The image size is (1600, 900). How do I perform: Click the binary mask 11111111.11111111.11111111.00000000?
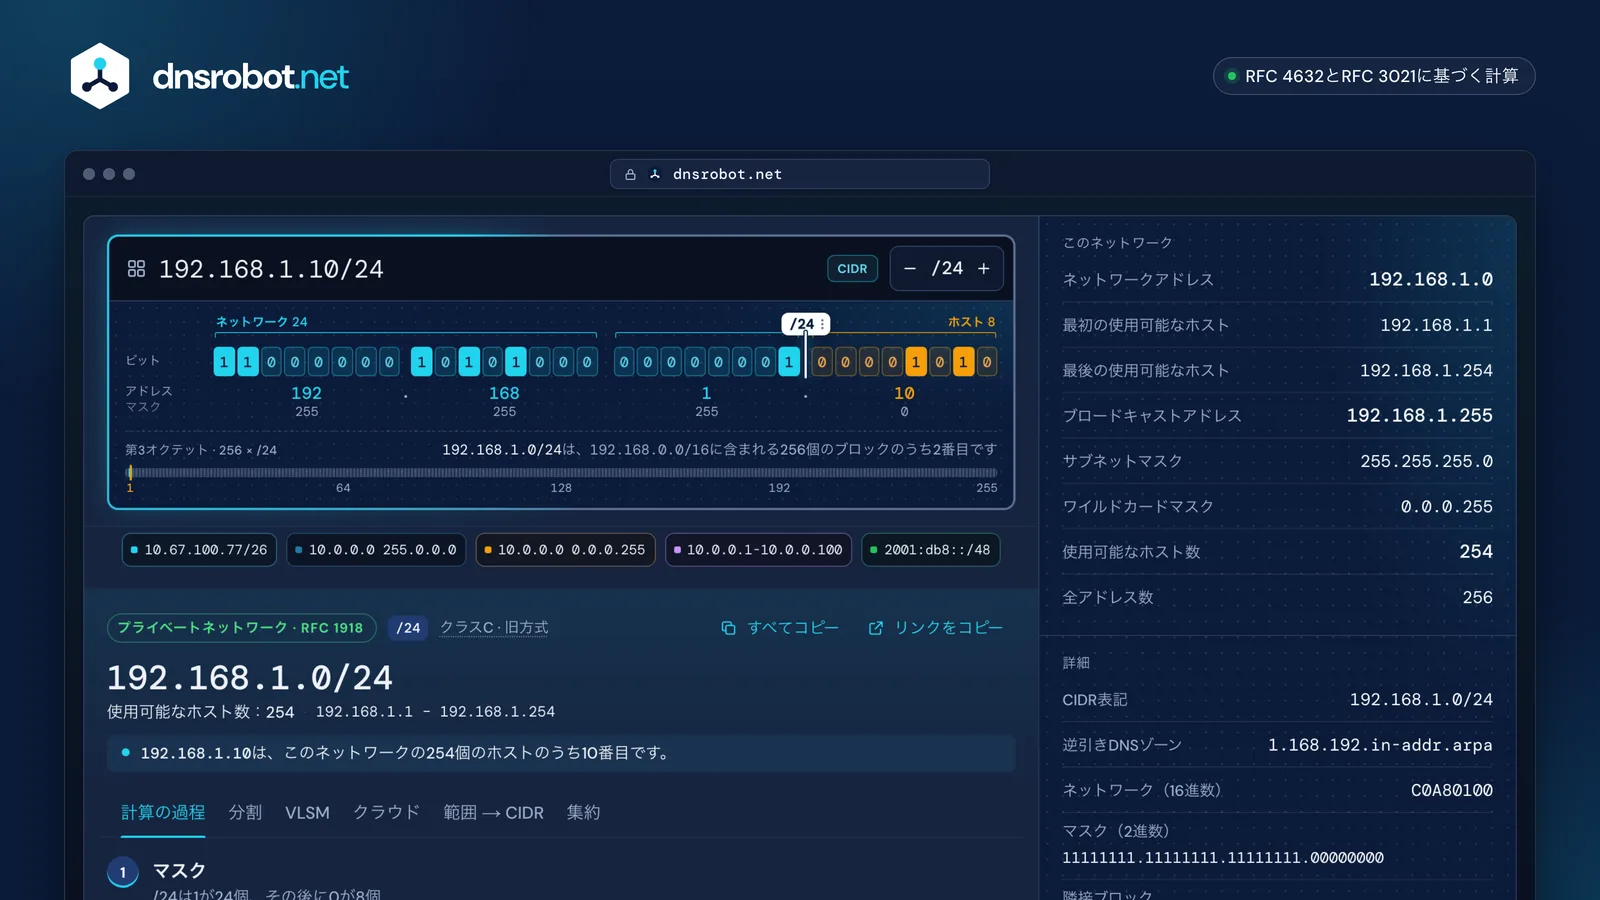(1223, 858)
